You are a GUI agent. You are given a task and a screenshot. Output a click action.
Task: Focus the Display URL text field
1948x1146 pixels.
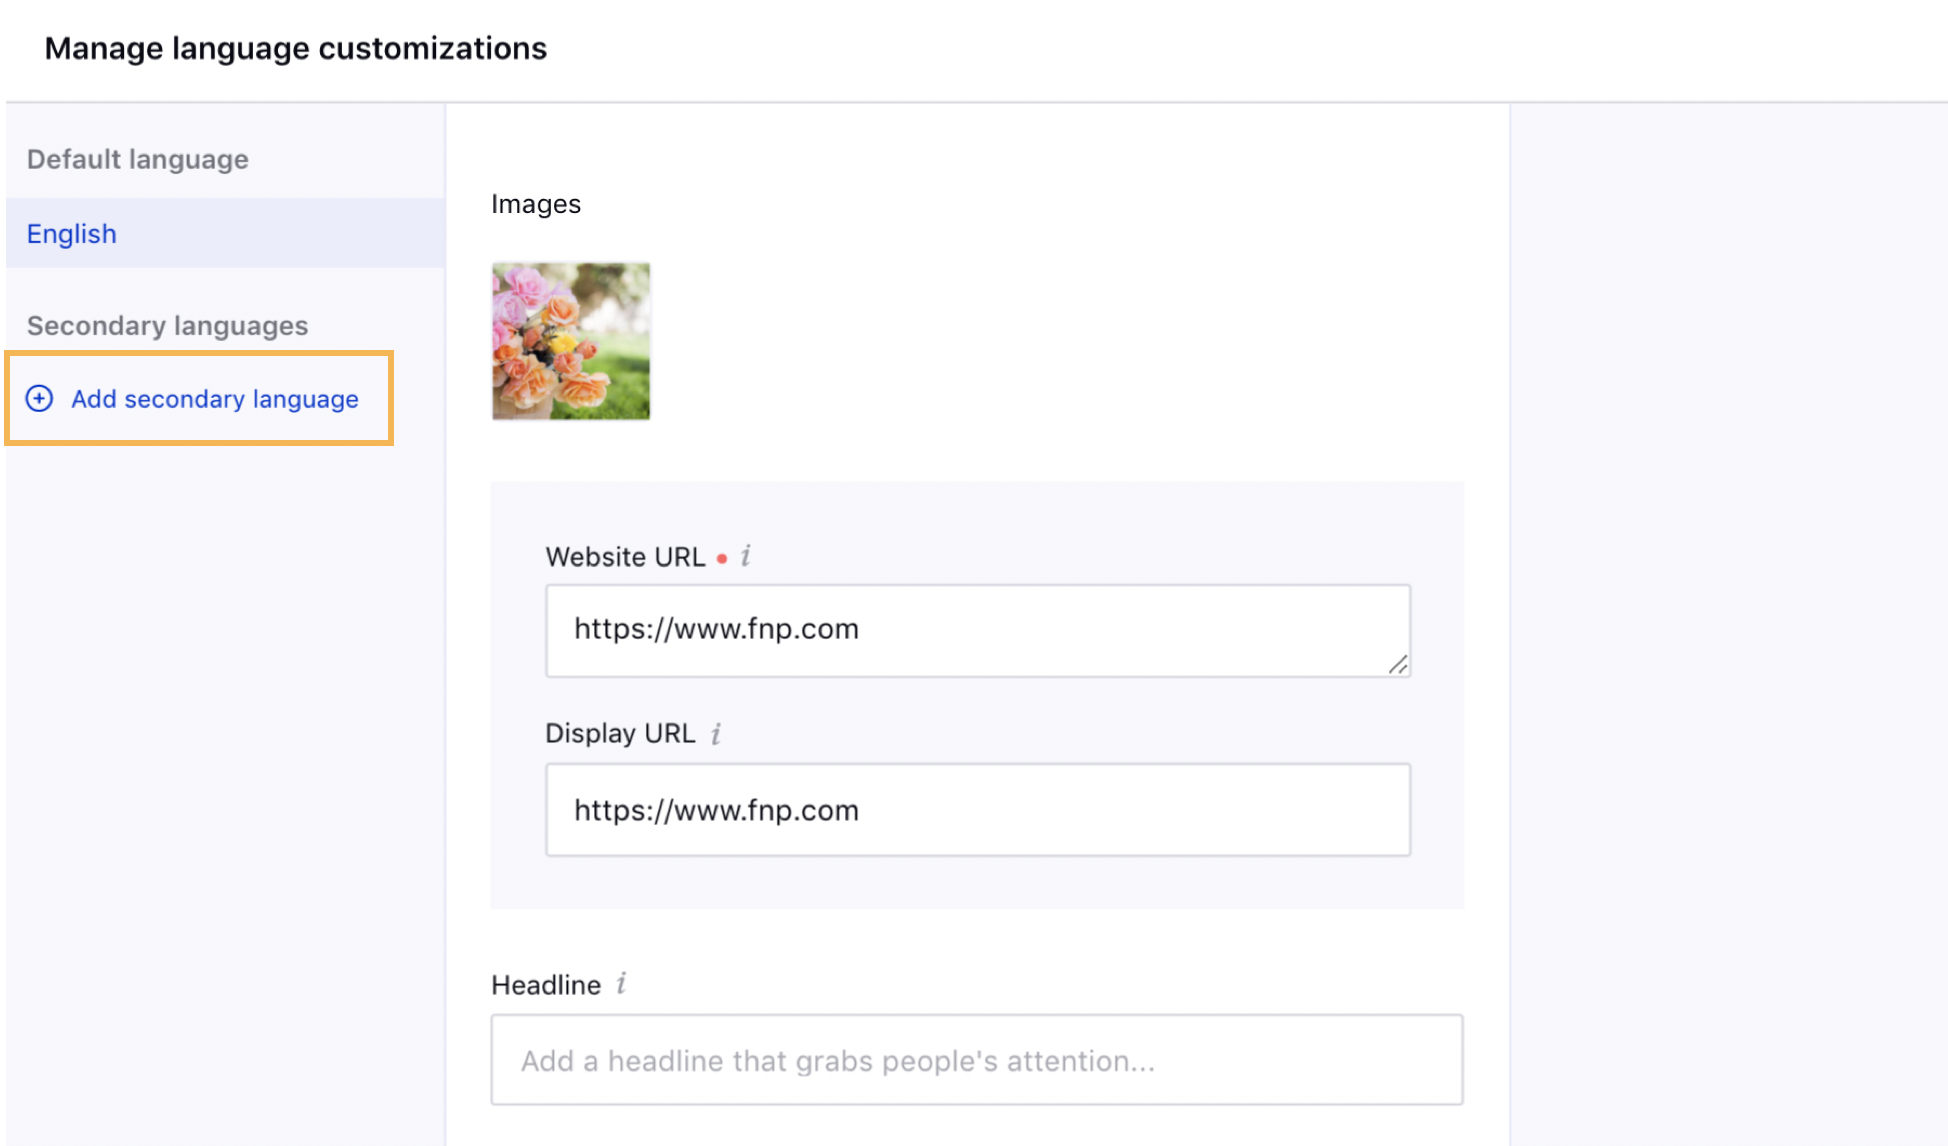(x=978, y=810)
